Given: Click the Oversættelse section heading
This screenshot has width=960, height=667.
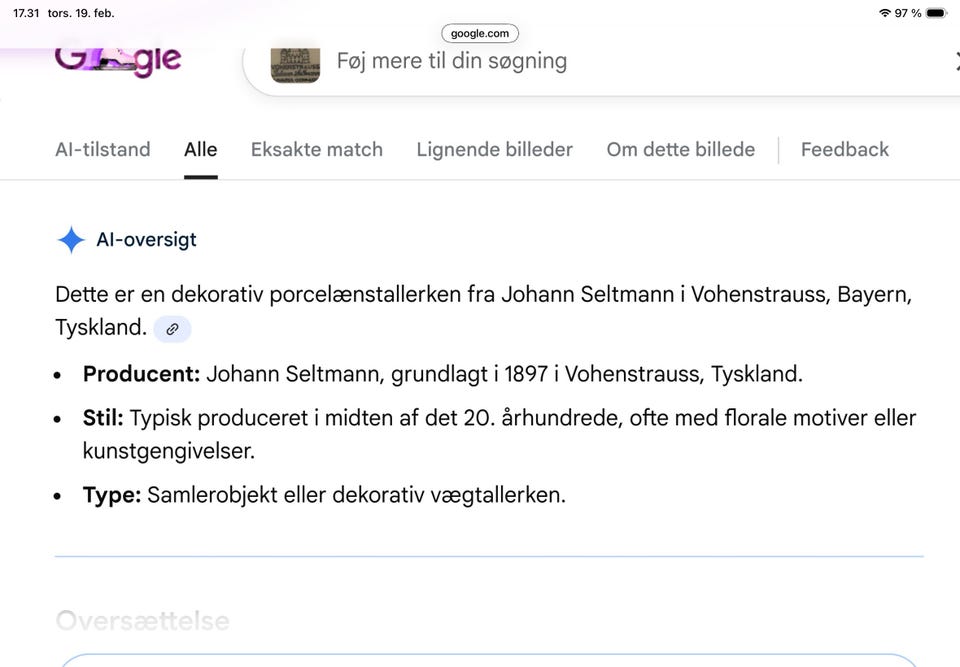Looking at the screenshot, I should point(141,620).
